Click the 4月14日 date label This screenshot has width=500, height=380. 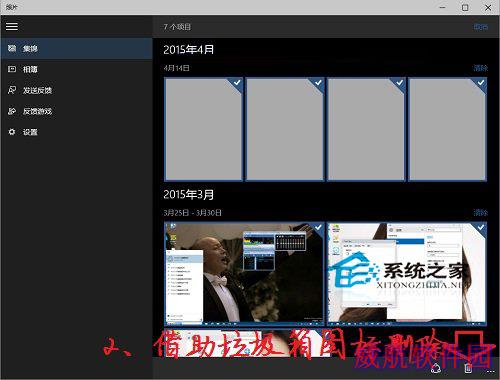[176, 68]
